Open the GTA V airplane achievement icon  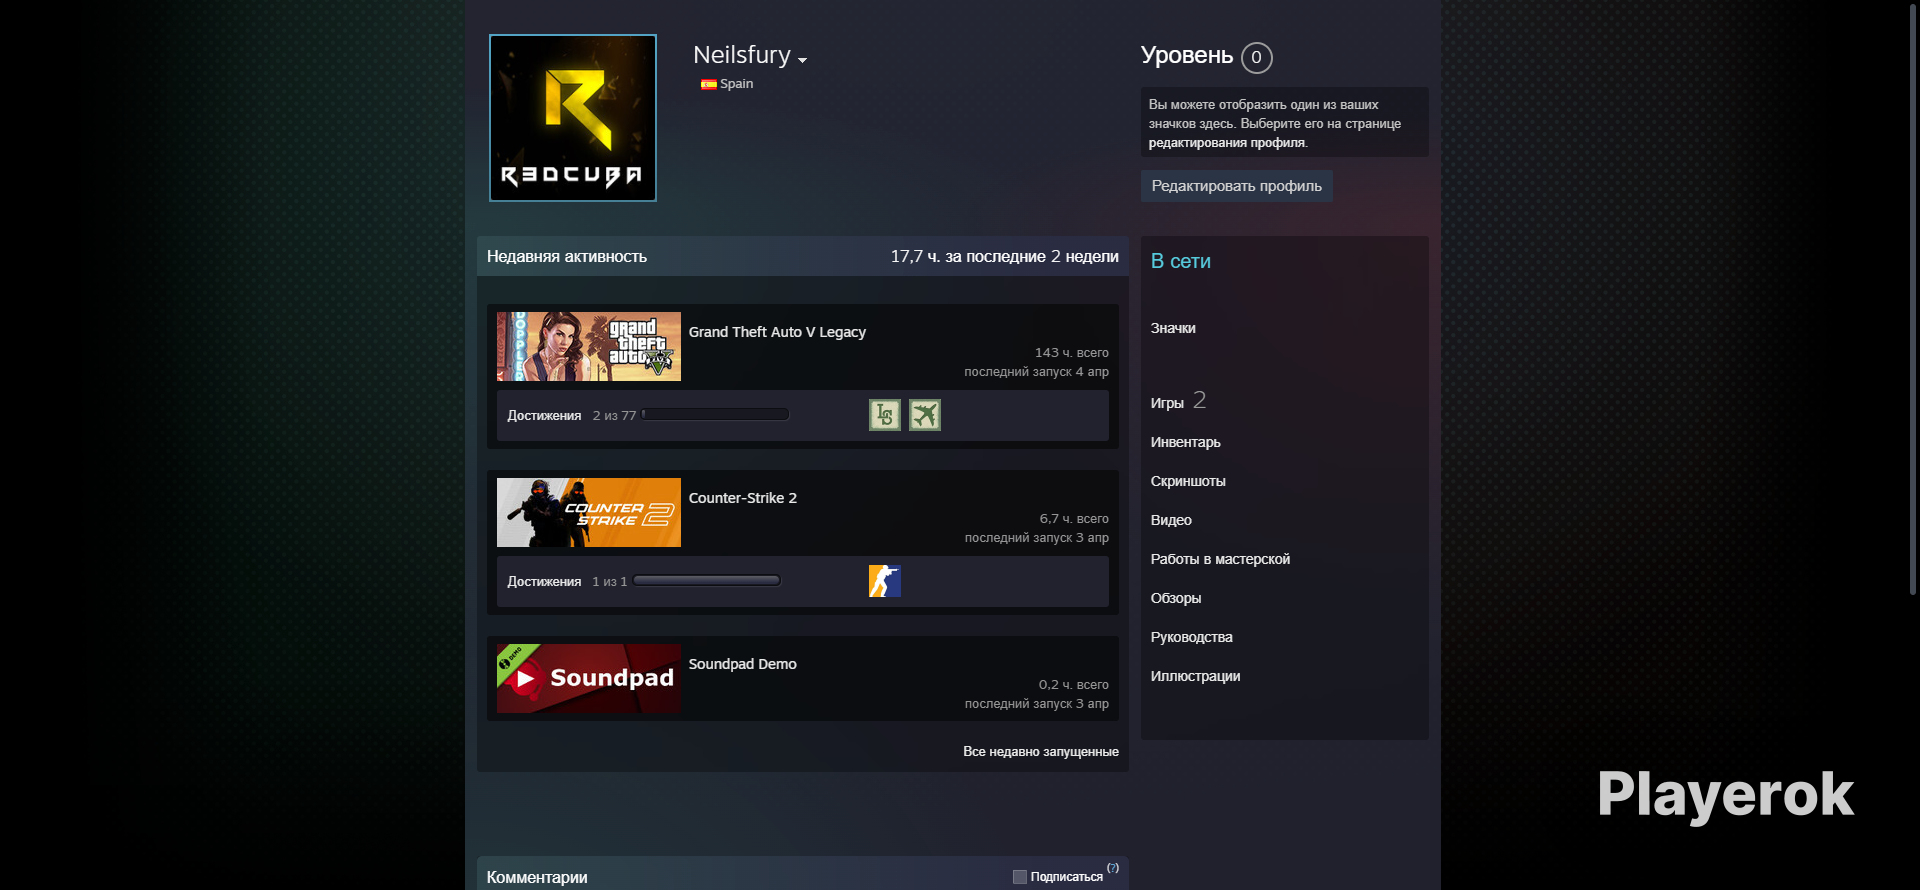[925, 415]
